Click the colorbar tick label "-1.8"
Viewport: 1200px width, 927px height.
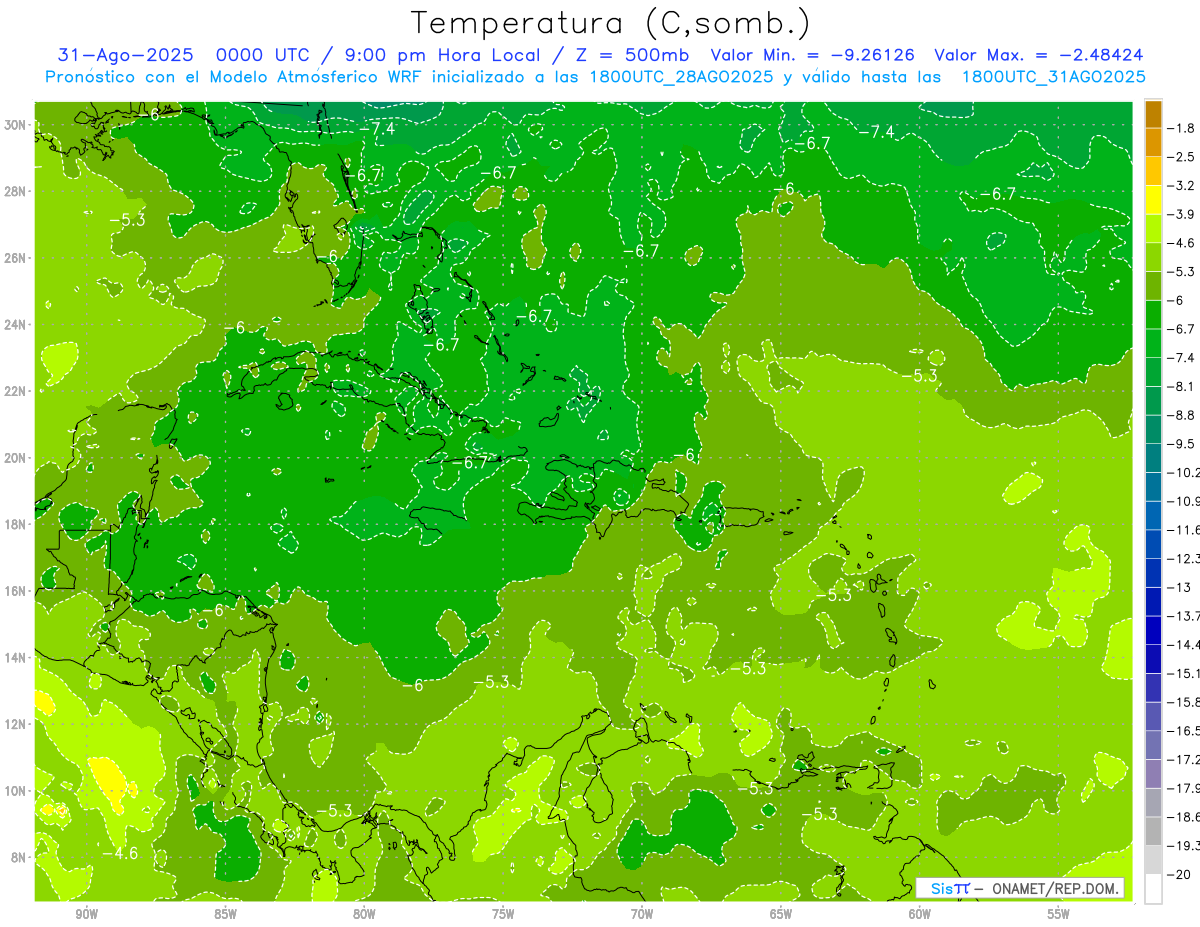(1181, 128)
